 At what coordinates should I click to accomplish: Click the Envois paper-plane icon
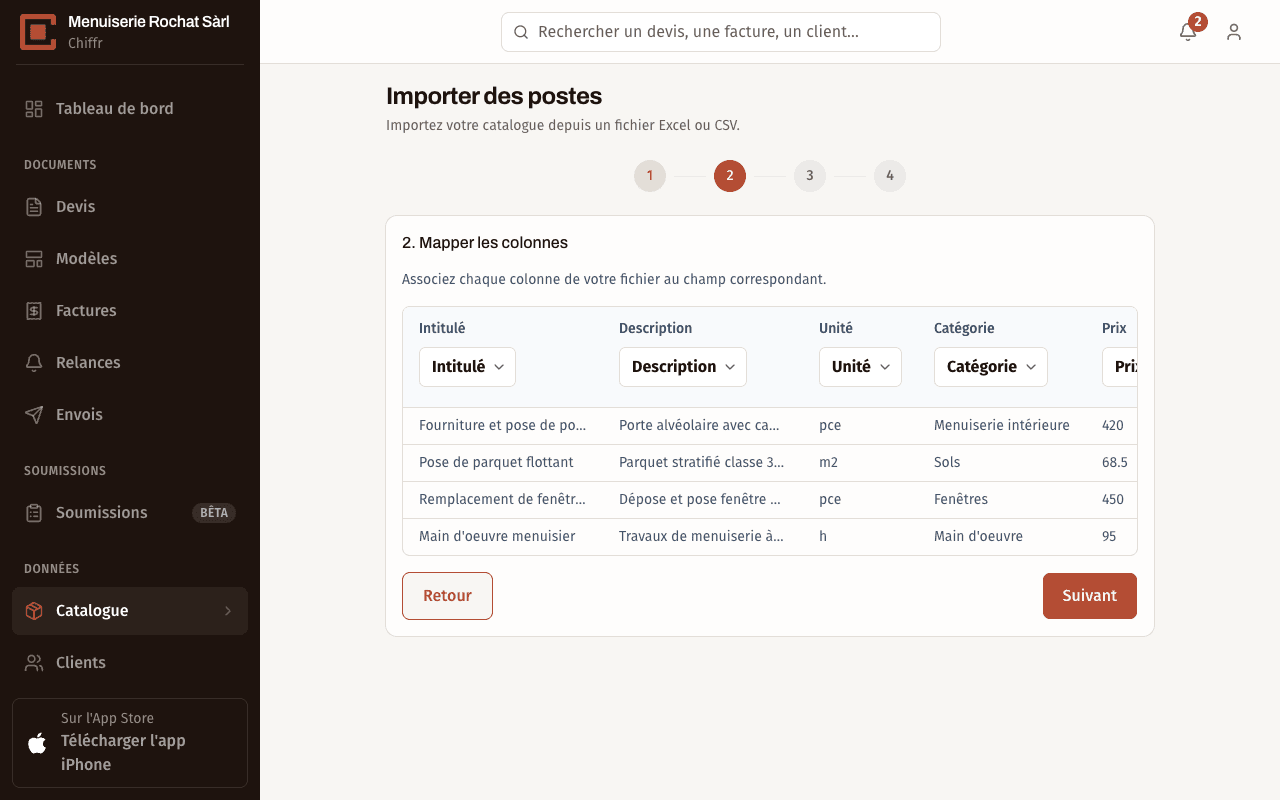tap(34, 415)
